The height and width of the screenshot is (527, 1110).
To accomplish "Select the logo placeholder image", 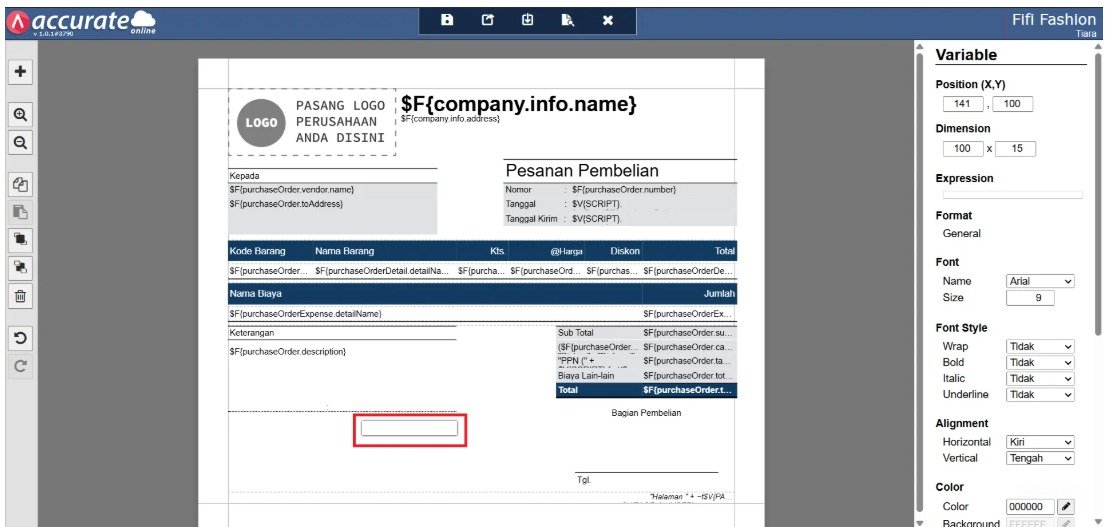I will [x=312, y=123].
